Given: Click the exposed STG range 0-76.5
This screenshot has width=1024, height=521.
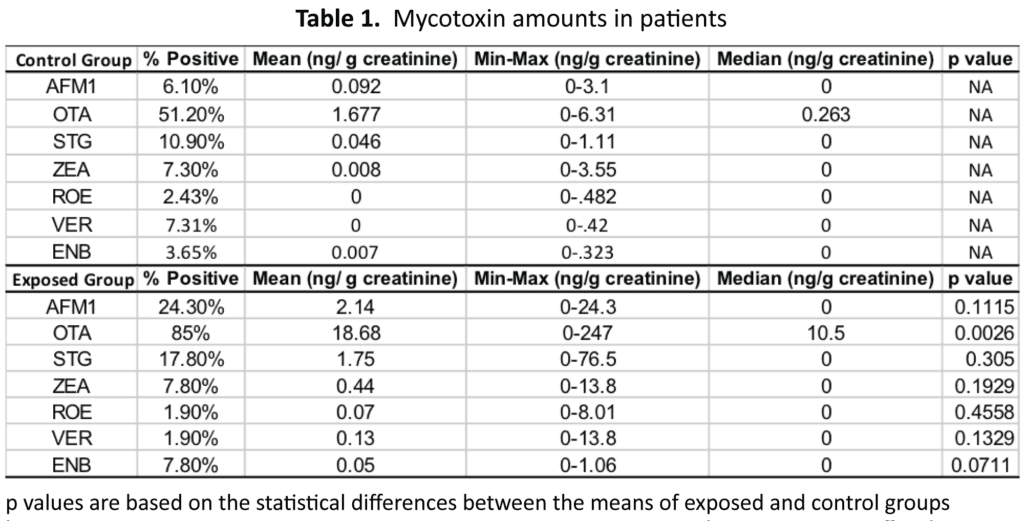Looking at the screenshot, I should (x=587, y=360).
